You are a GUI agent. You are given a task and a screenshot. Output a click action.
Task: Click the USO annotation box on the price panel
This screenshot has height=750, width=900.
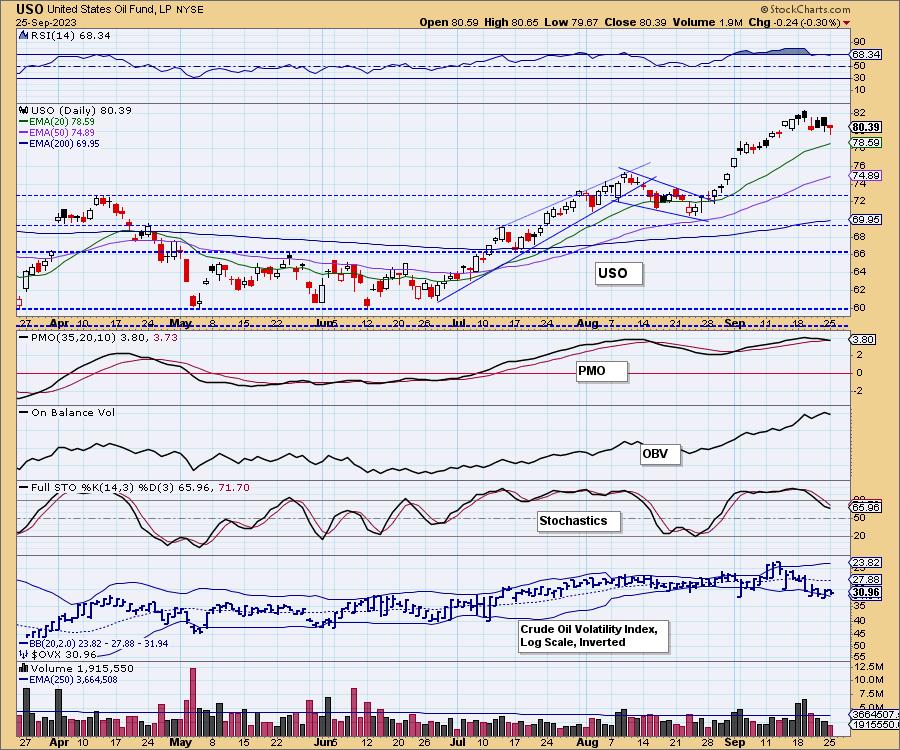tap(618, 273)
